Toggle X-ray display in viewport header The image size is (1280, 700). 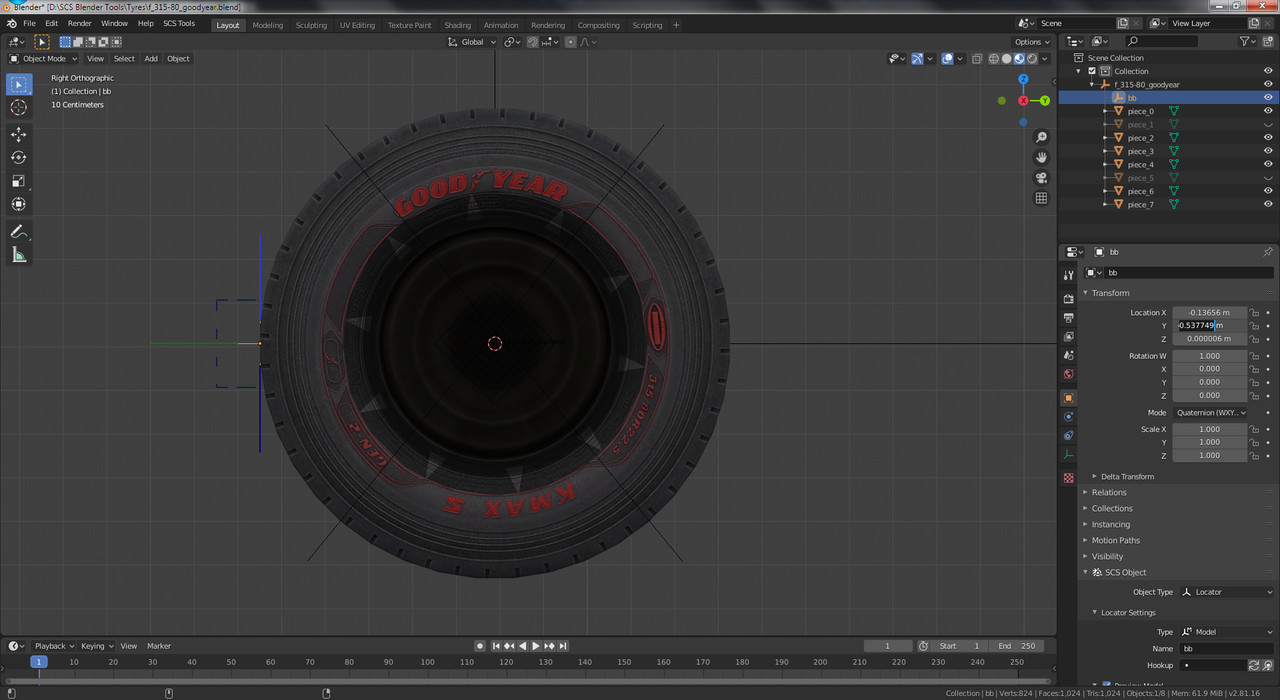(x=978, y=59)
